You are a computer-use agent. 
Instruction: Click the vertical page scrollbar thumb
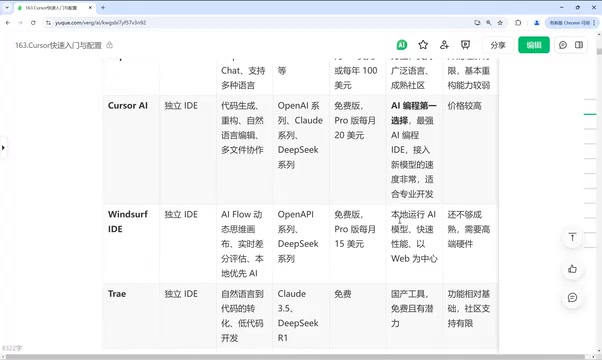[x=599, y=51]
